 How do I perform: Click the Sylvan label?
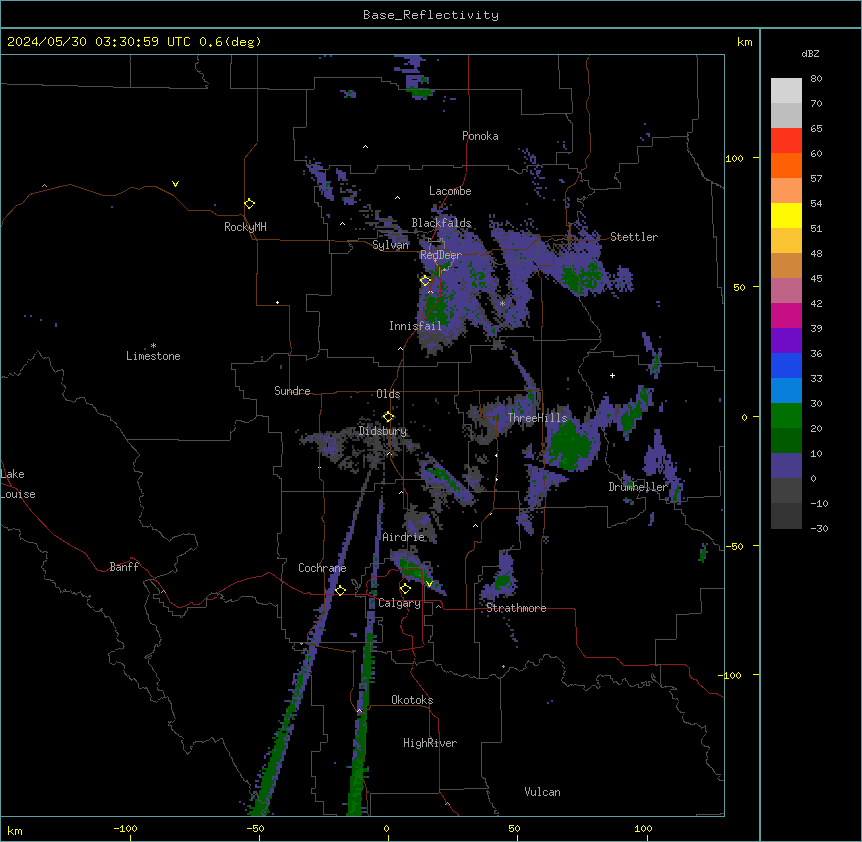point(390,245)
